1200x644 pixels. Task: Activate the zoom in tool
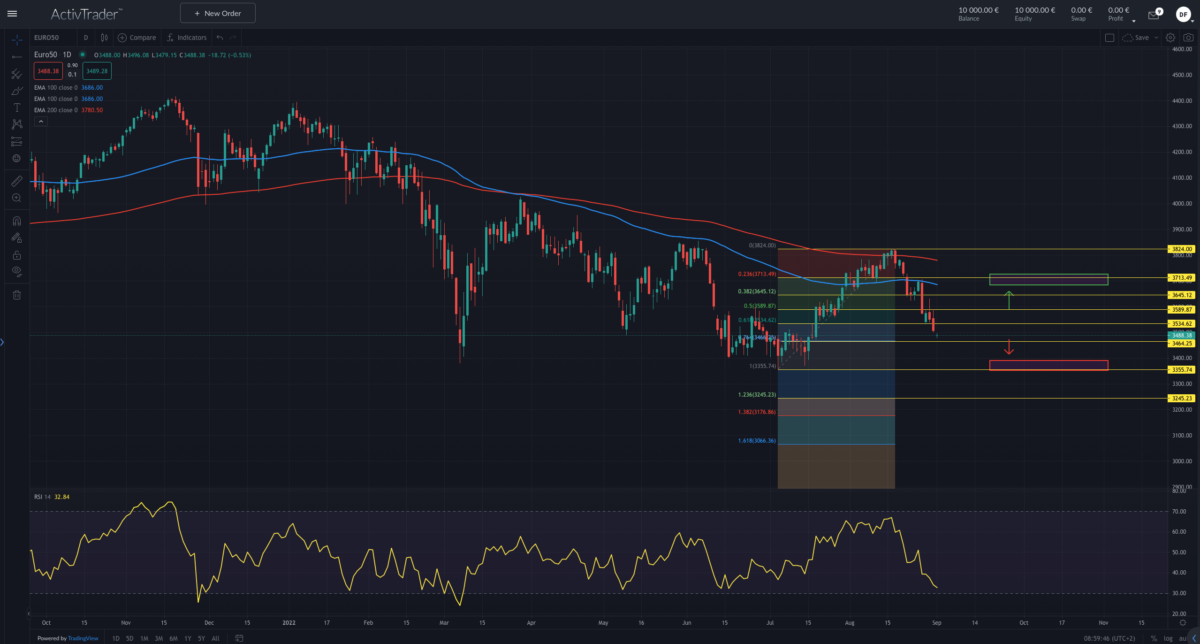pos(16,198)
